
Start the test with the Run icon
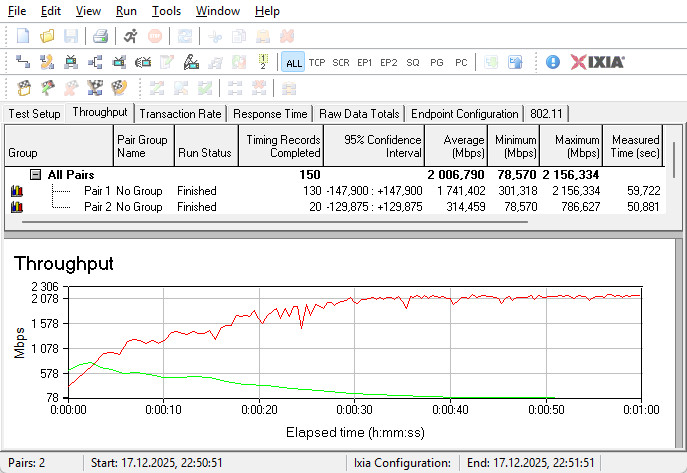(131, 36)
